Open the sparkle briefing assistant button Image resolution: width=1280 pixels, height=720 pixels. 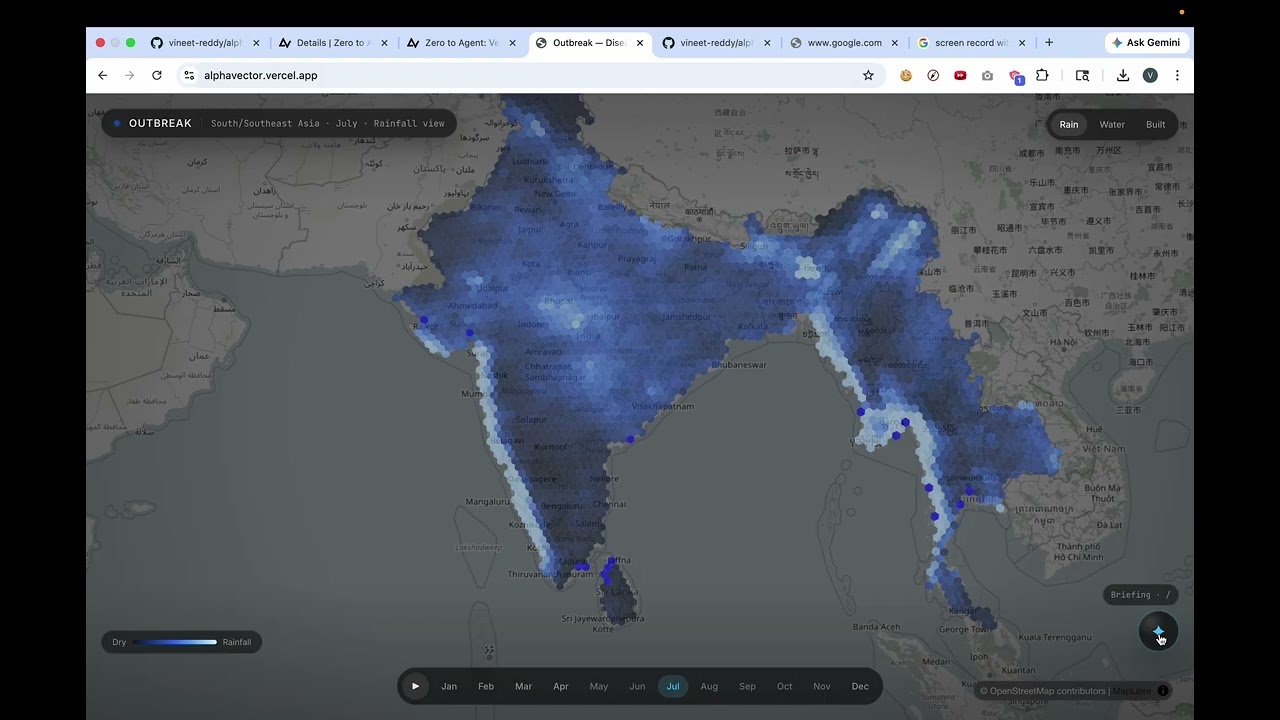click(1158, 632)
